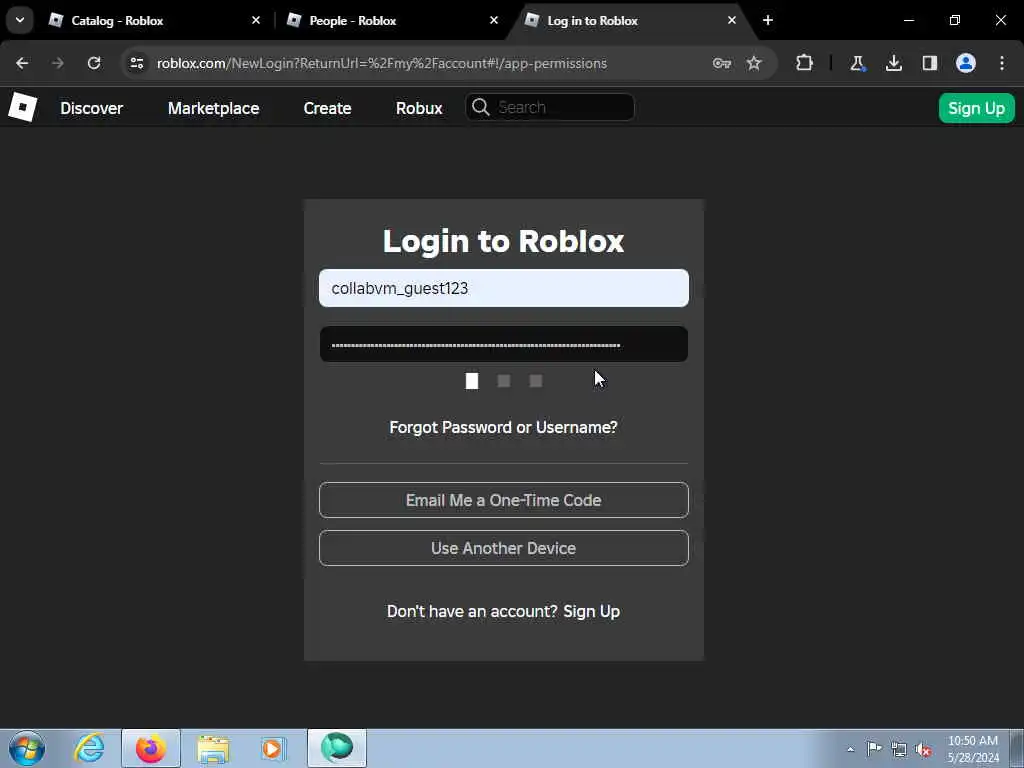Screen dimensions: 1024x768
Task: Open the saved passwords key icon
Action: pos(722,63)
